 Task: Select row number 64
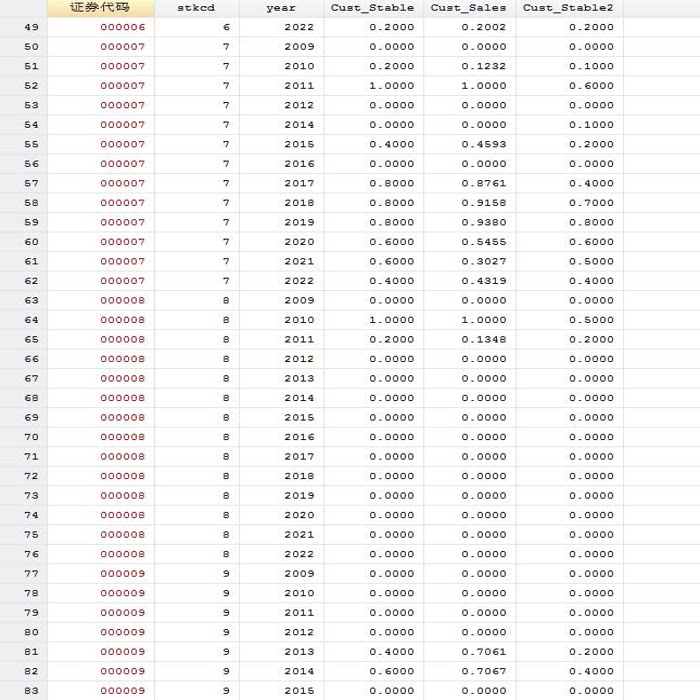click(30, 320)
